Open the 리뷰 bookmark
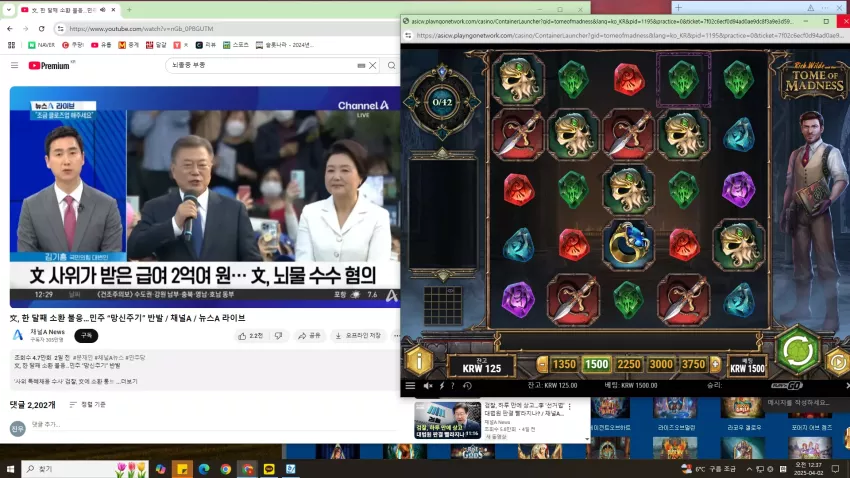The image size is (850, 478). (x=205, y=45)
